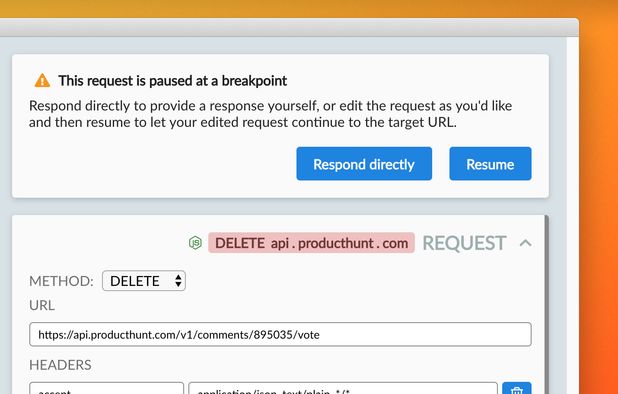This screenshot has width=618, height=394.
Task: Click the breakpoint description paragraph
Action: coord(270,114)
